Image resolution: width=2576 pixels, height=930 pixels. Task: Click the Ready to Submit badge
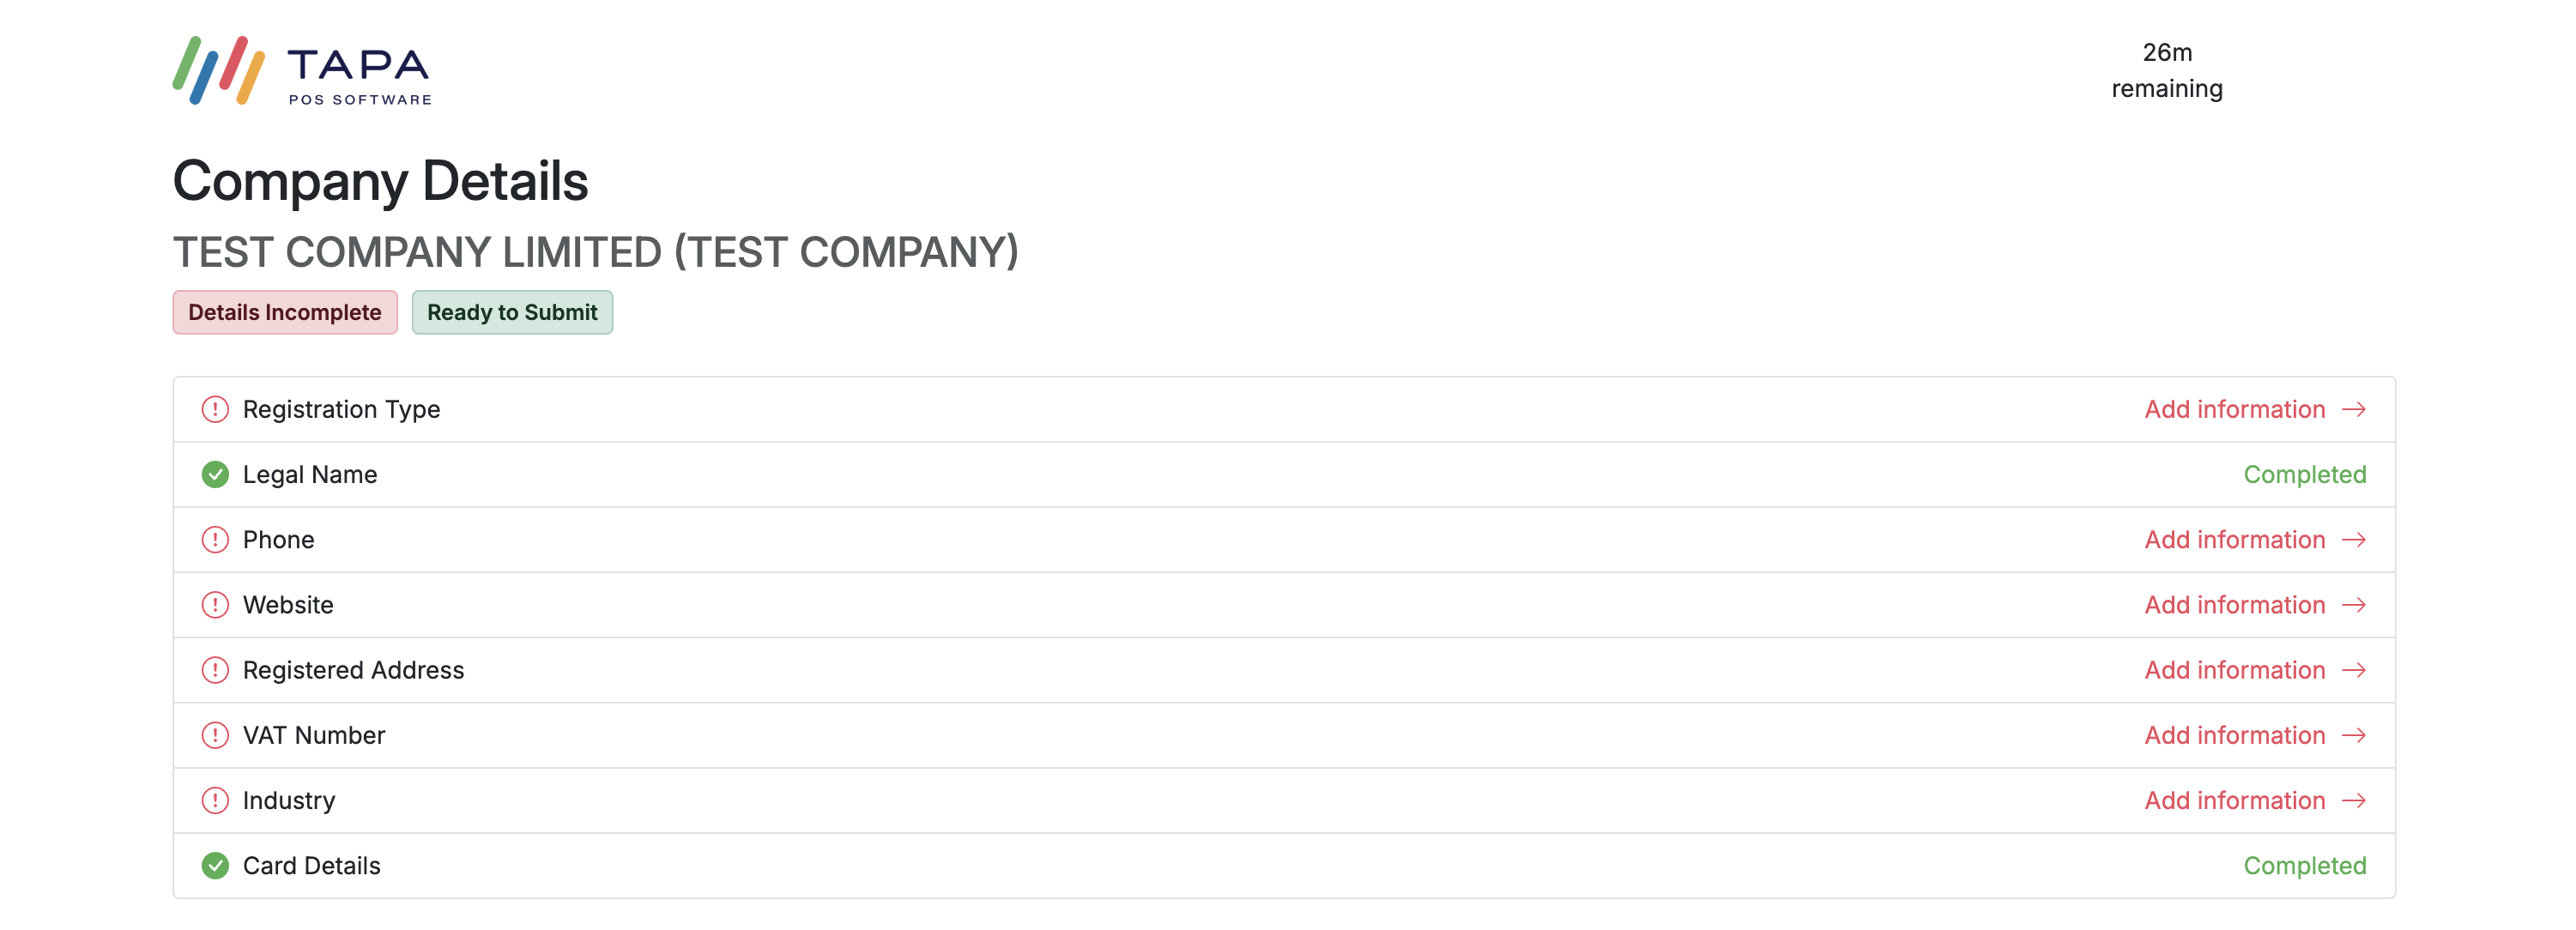(x=512, y=311)
